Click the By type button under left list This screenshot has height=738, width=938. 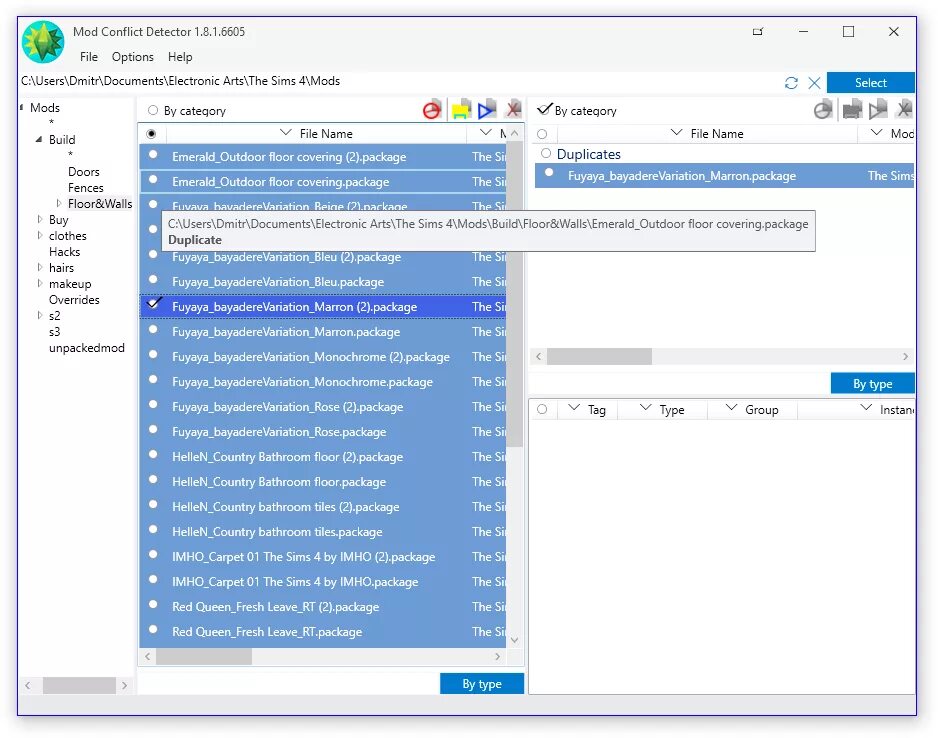pos(482,684)
